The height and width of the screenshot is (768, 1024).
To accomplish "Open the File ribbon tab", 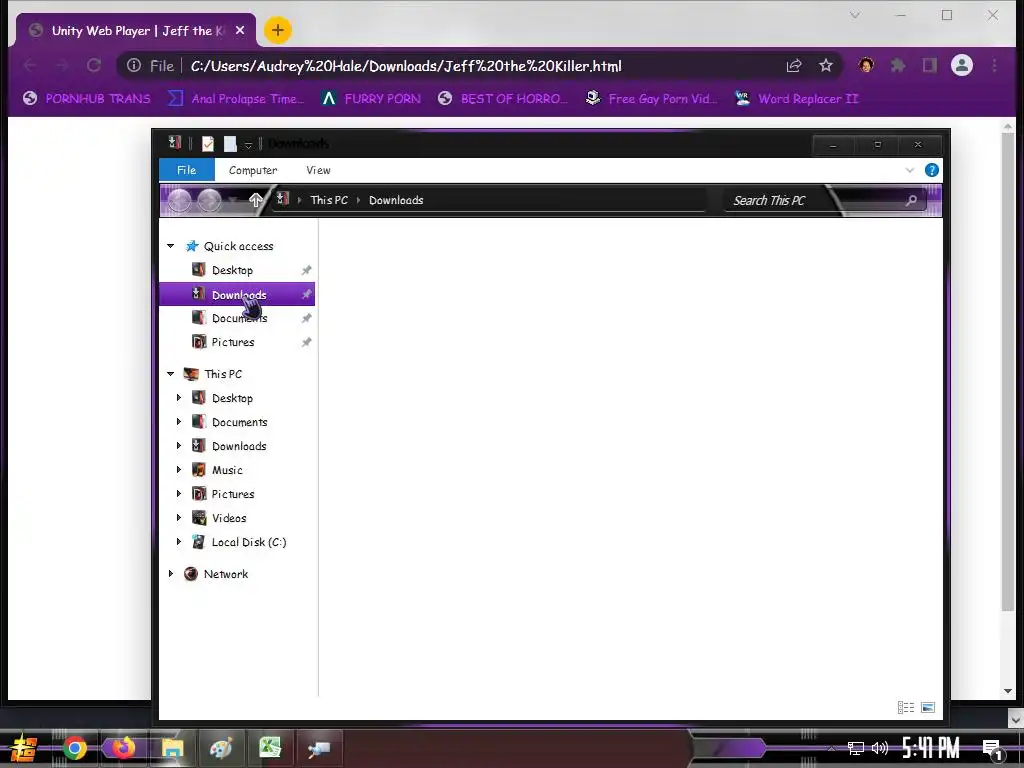I will pos(187,170).
